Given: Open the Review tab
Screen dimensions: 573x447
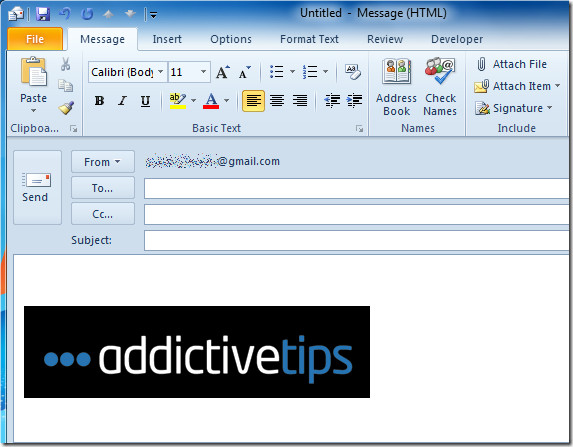Looking at the screenshot, I should coord(385,39).
